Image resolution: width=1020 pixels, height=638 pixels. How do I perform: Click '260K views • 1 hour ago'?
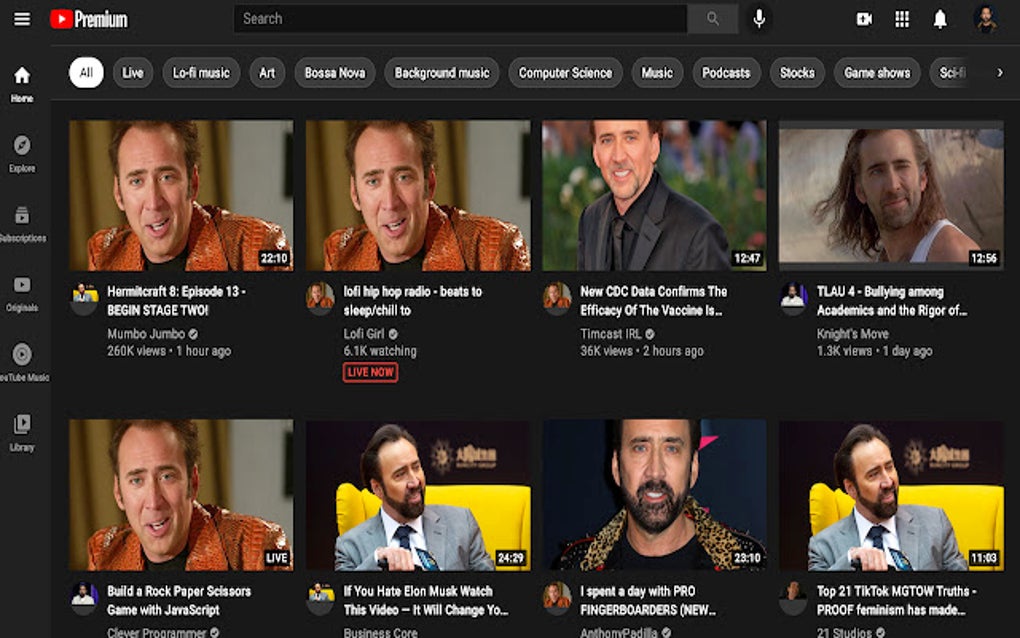pos(169,351)
